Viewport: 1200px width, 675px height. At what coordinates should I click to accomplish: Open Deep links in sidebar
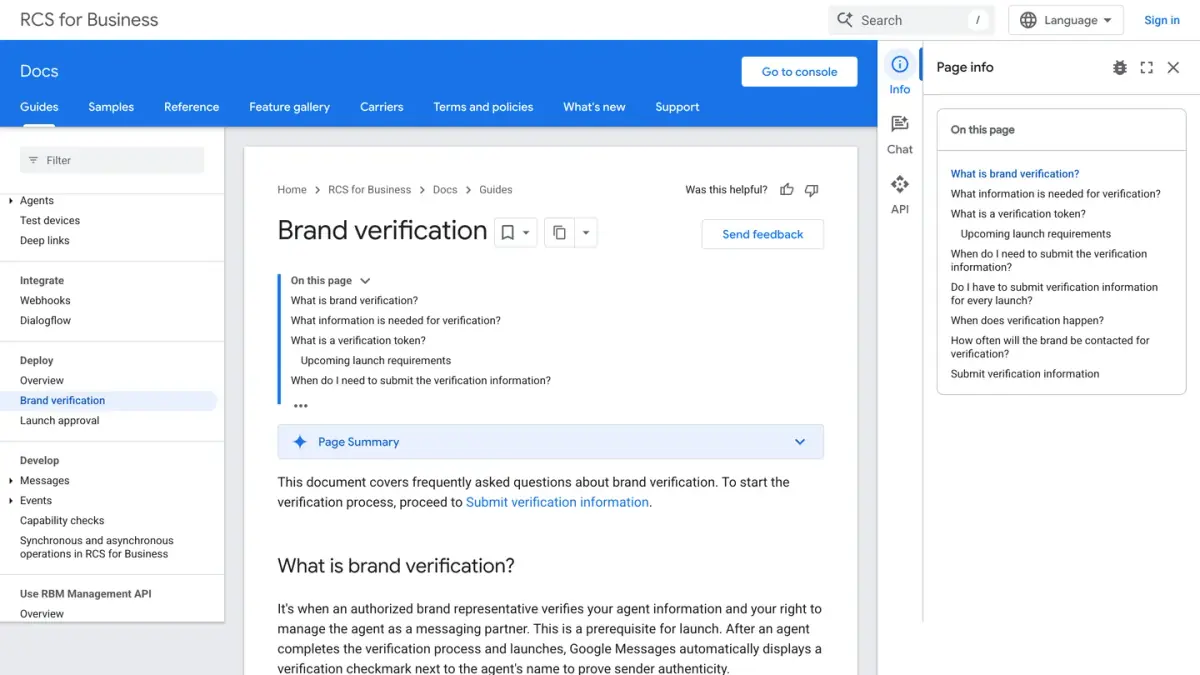[x=45, y=241]
